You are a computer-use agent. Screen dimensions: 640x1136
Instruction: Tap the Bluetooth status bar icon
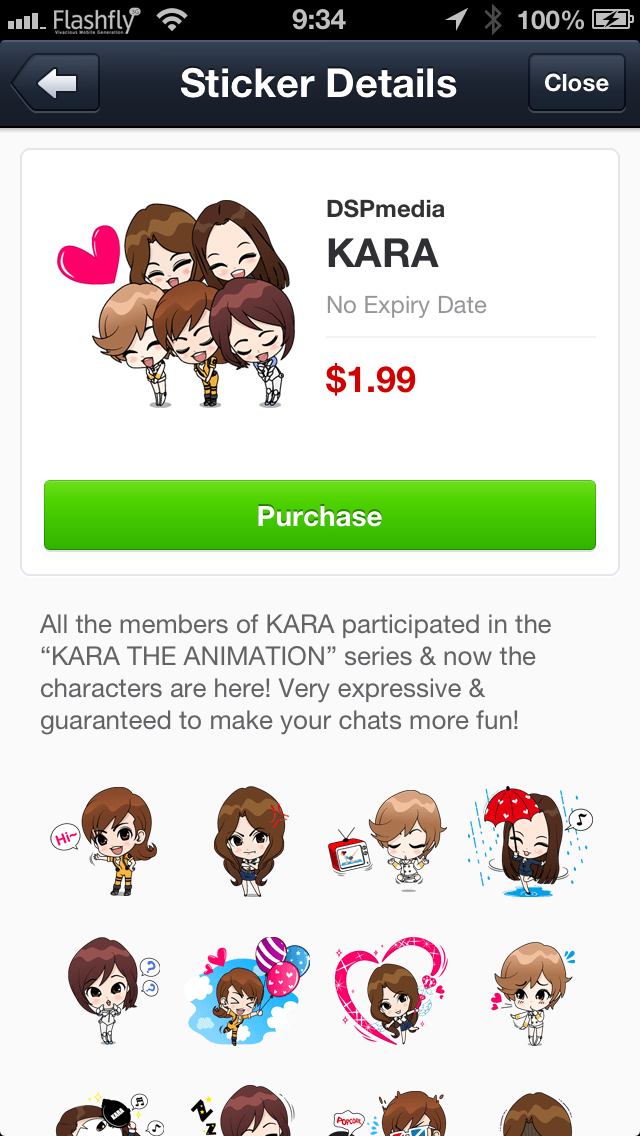pyautogui.click(x=493, y=20)
